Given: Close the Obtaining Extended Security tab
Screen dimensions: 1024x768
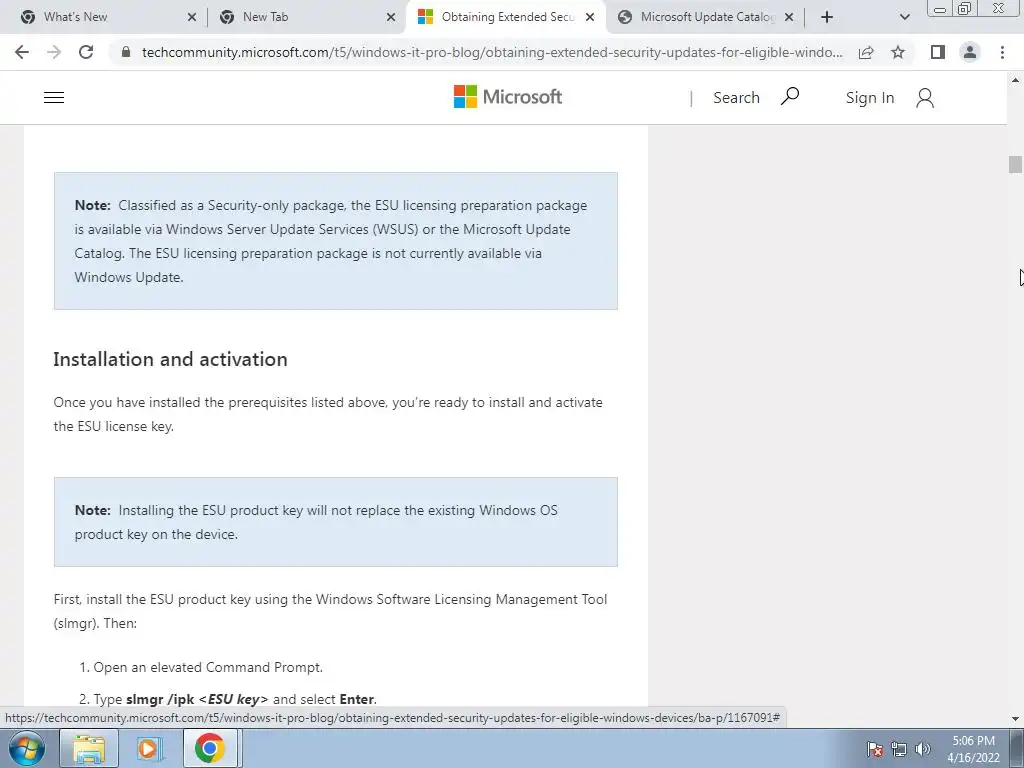Looking at the screenshot, I should [x=590, y=17].
